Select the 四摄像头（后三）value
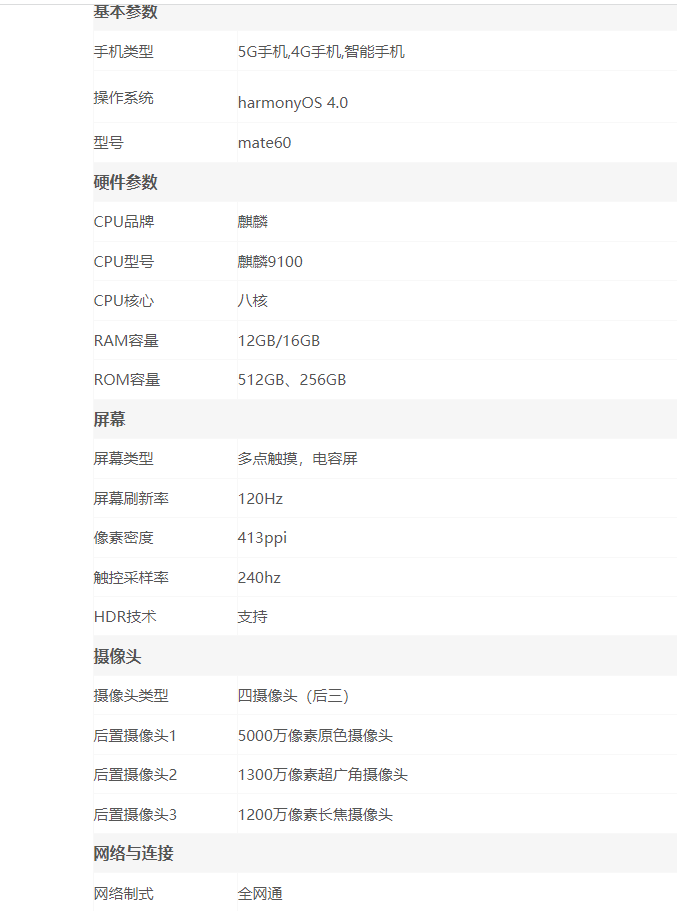Image resolution: width=677 pixels, height=911 pixels. [x=293, y=695]
